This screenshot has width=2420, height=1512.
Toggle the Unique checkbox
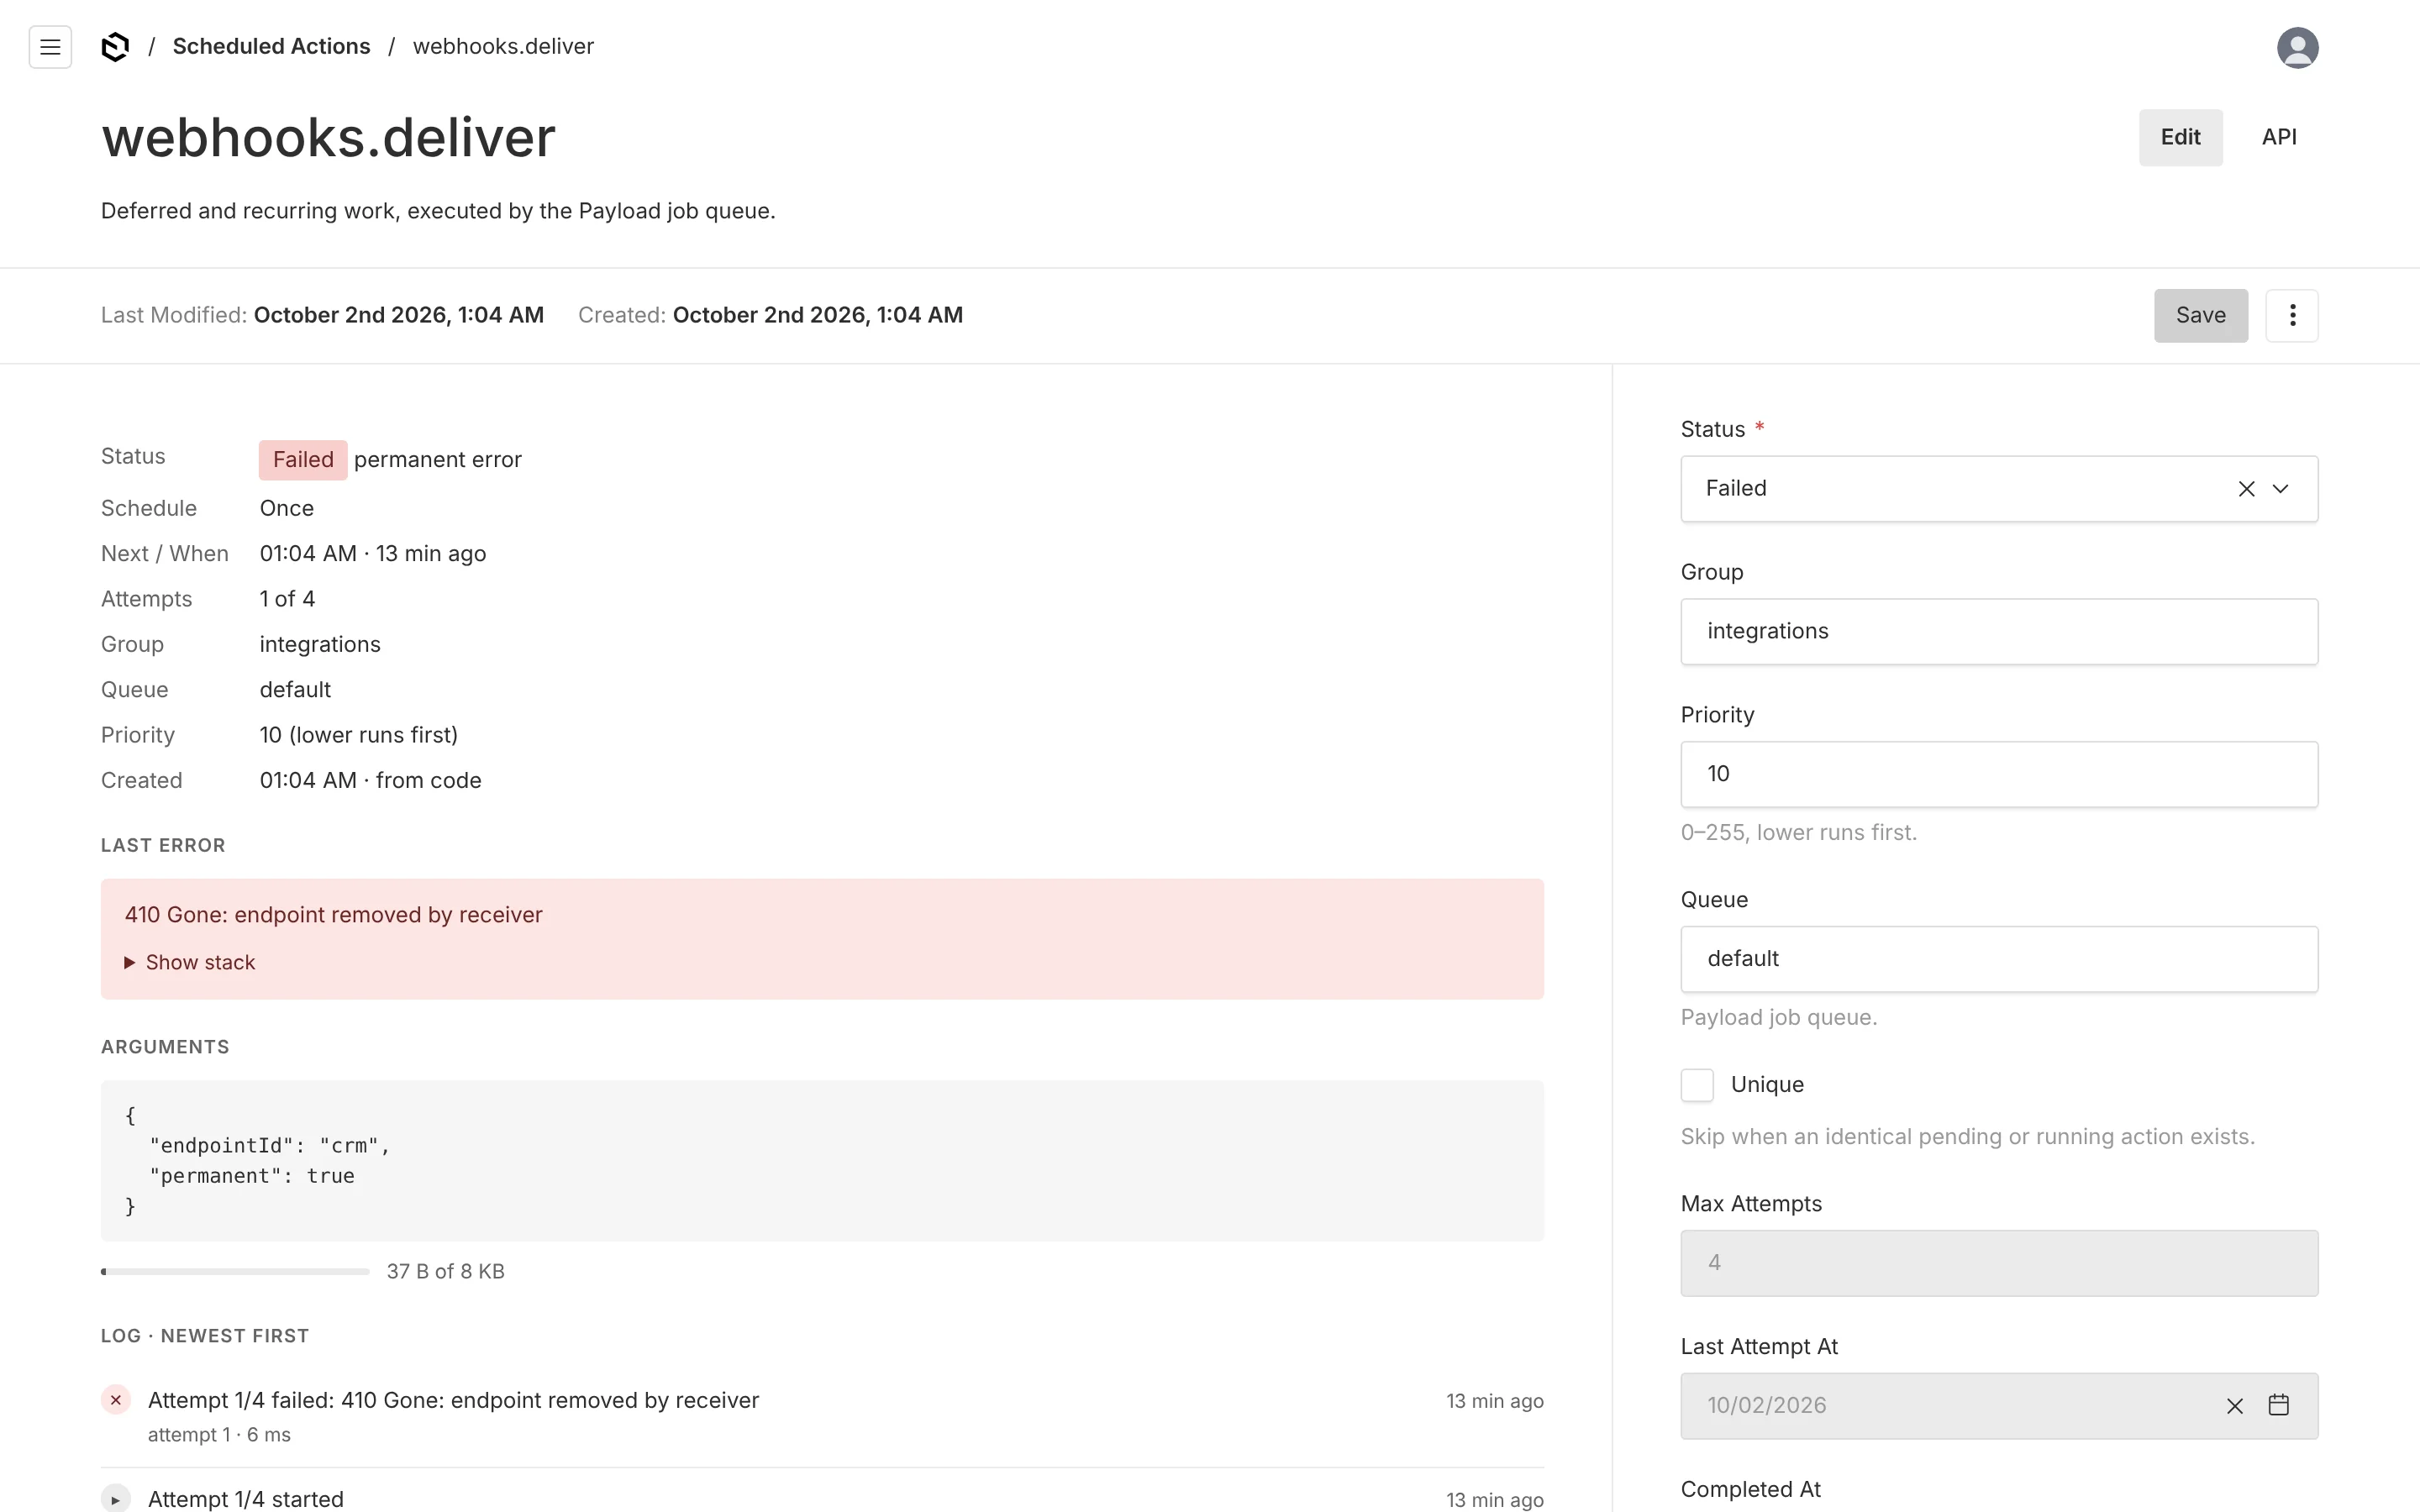(x=1697, y=1085)
